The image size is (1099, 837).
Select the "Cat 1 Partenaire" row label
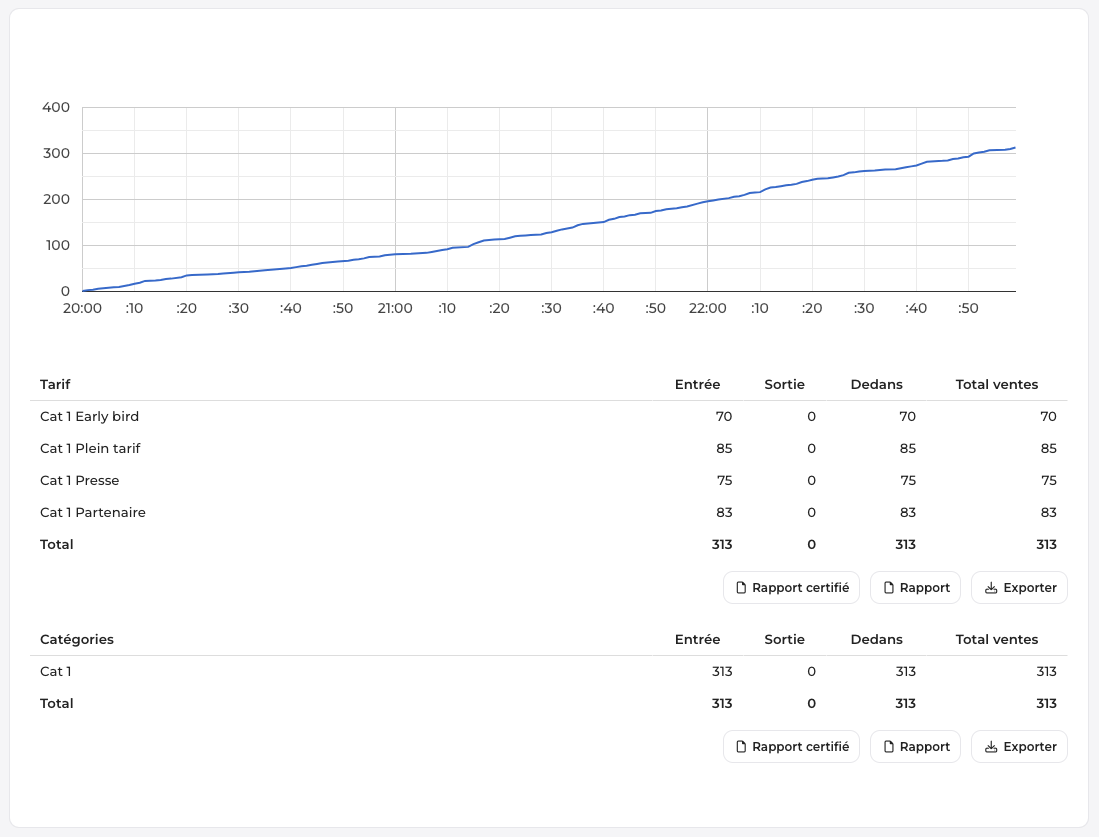point(93,513)
